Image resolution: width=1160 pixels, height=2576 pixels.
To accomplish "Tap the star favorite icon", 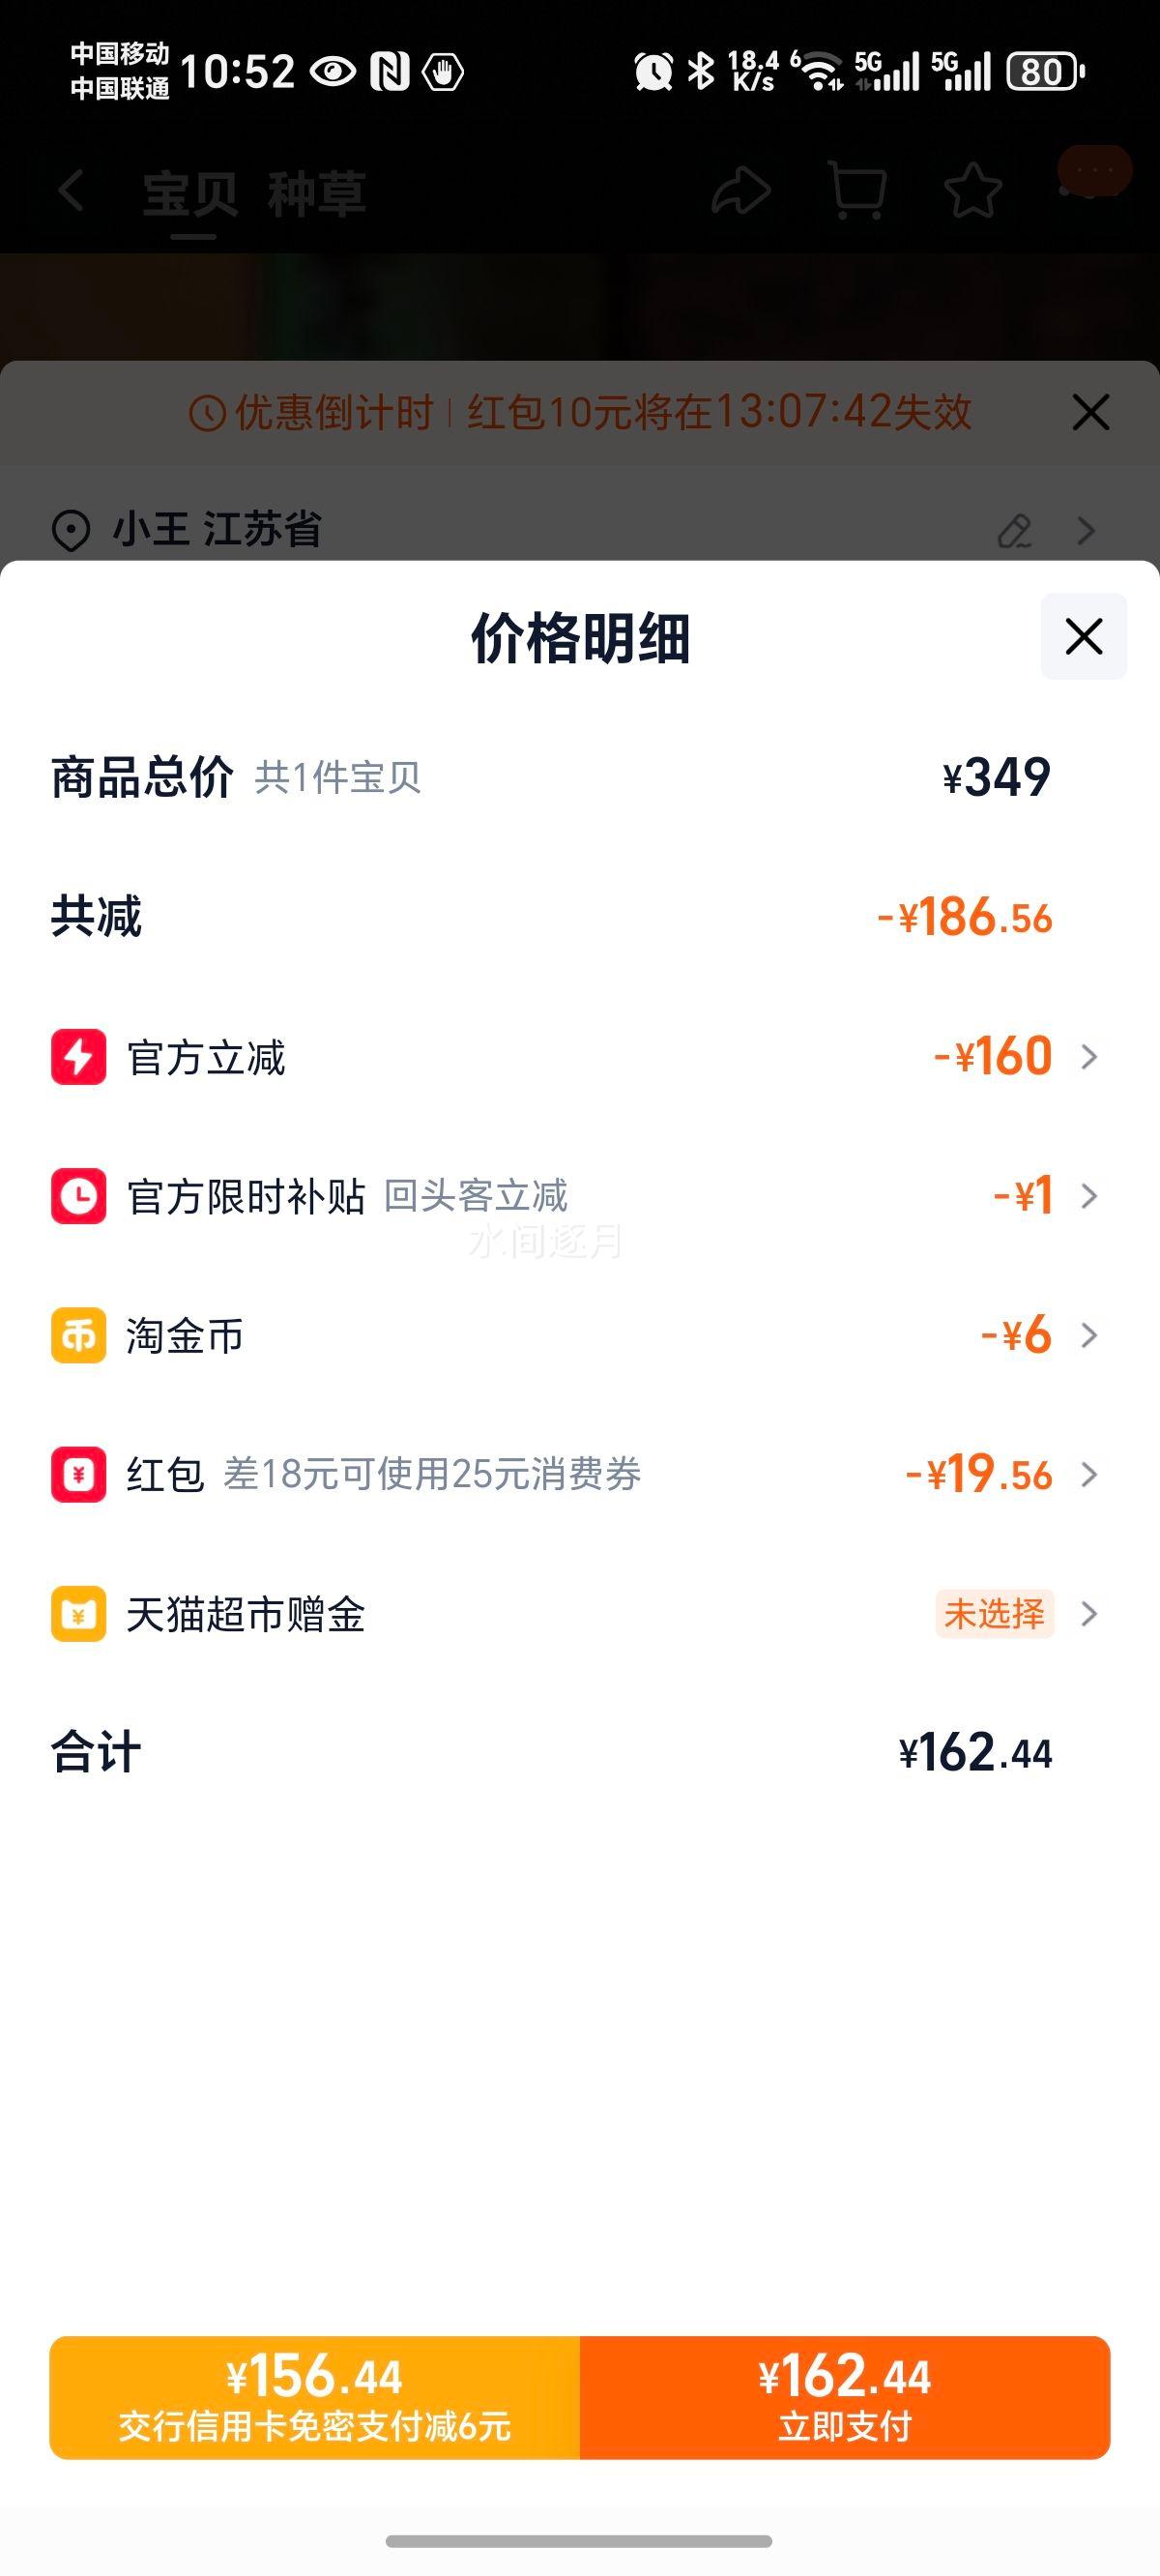I will (x=973, y=190).
